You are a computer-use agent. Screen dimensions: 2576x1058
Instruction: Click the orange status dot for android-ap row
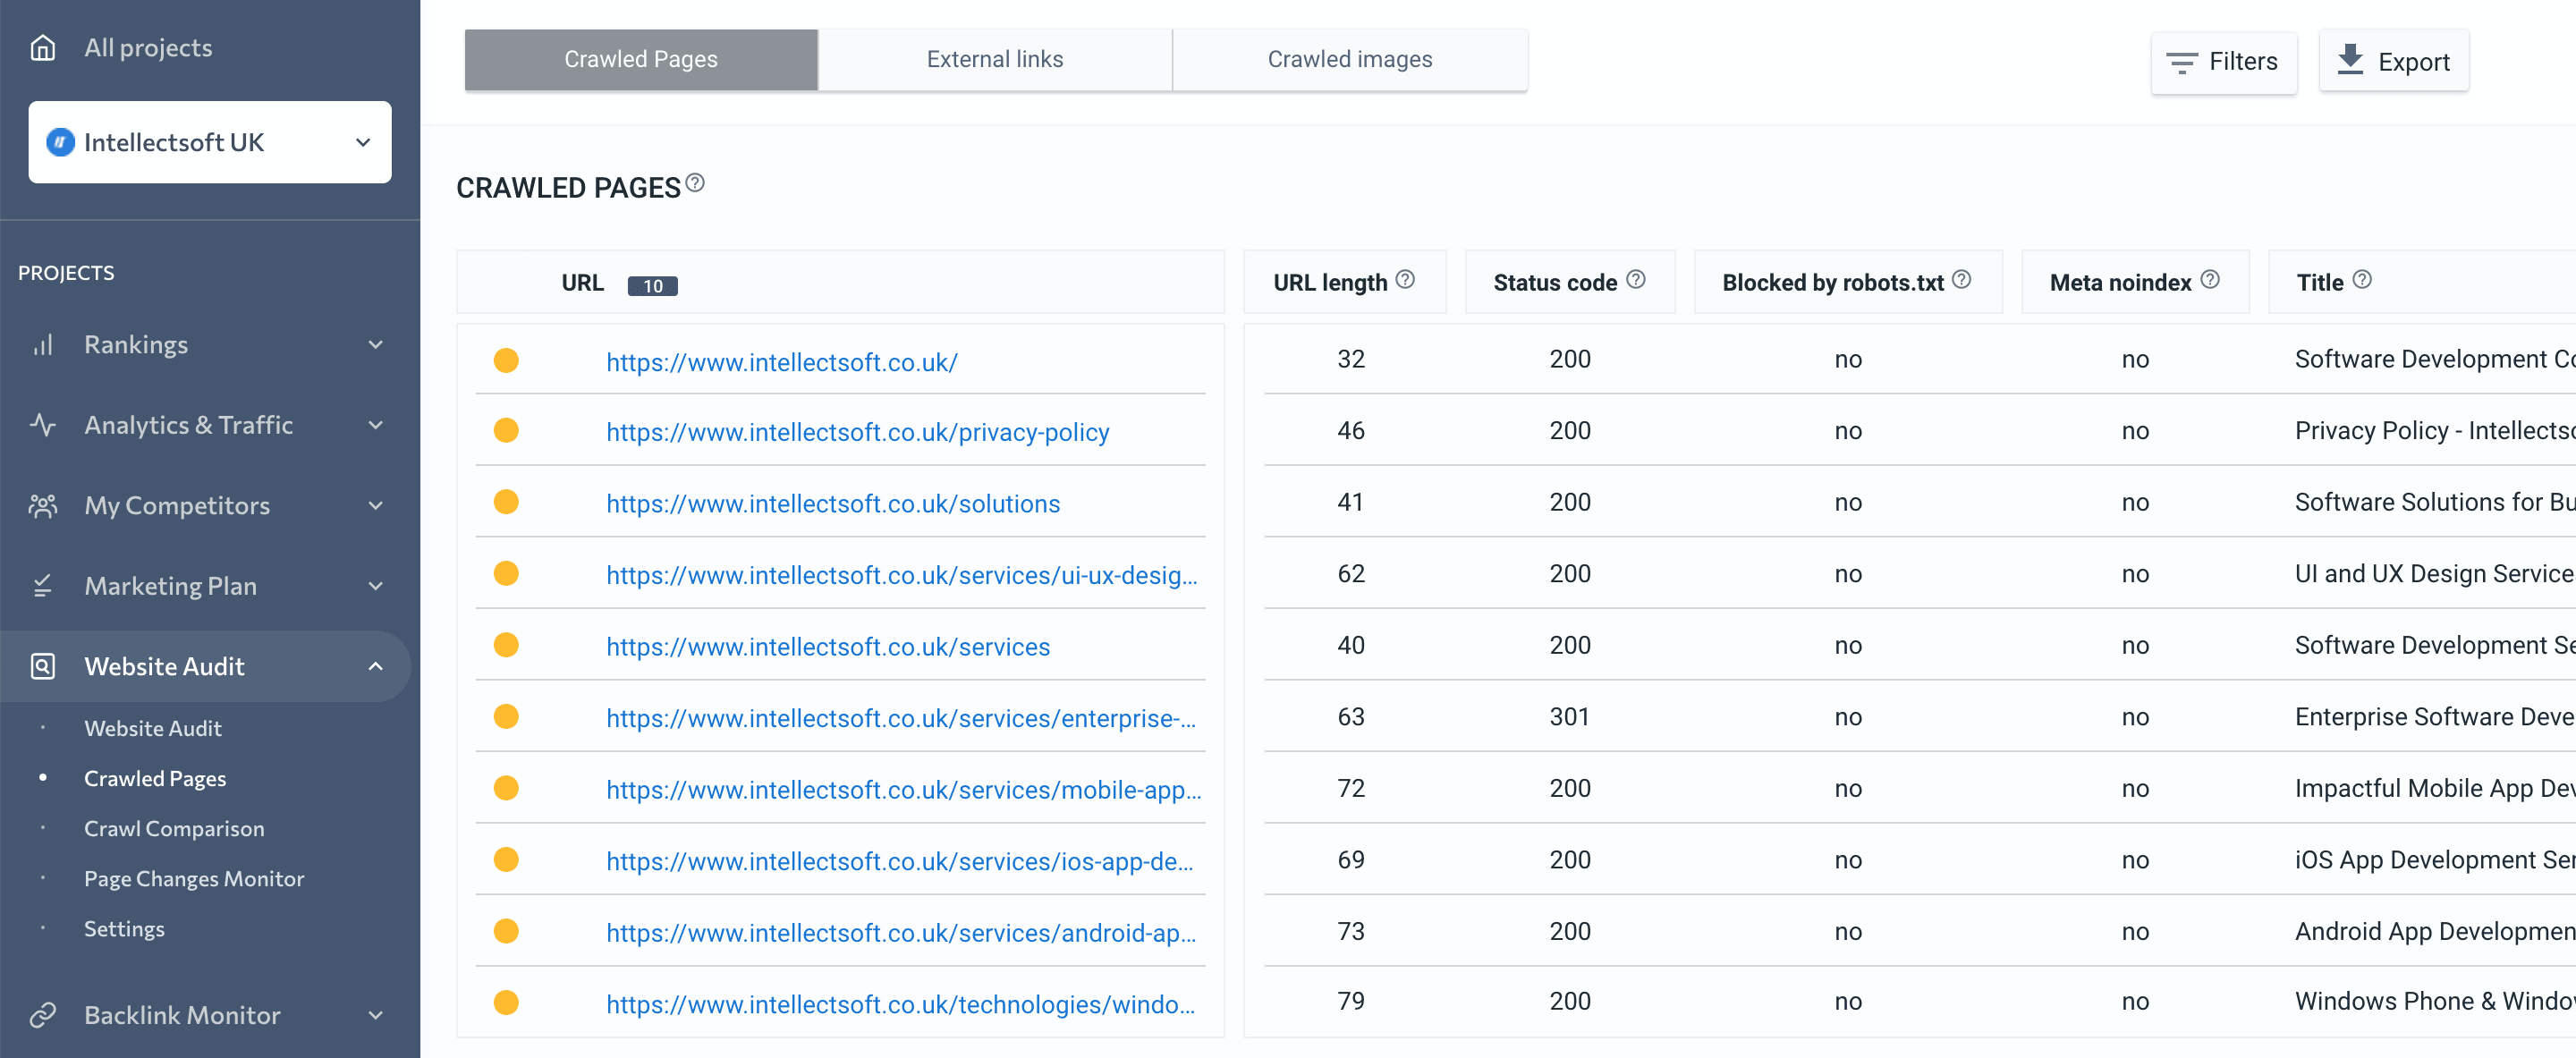tap(506, 932)
